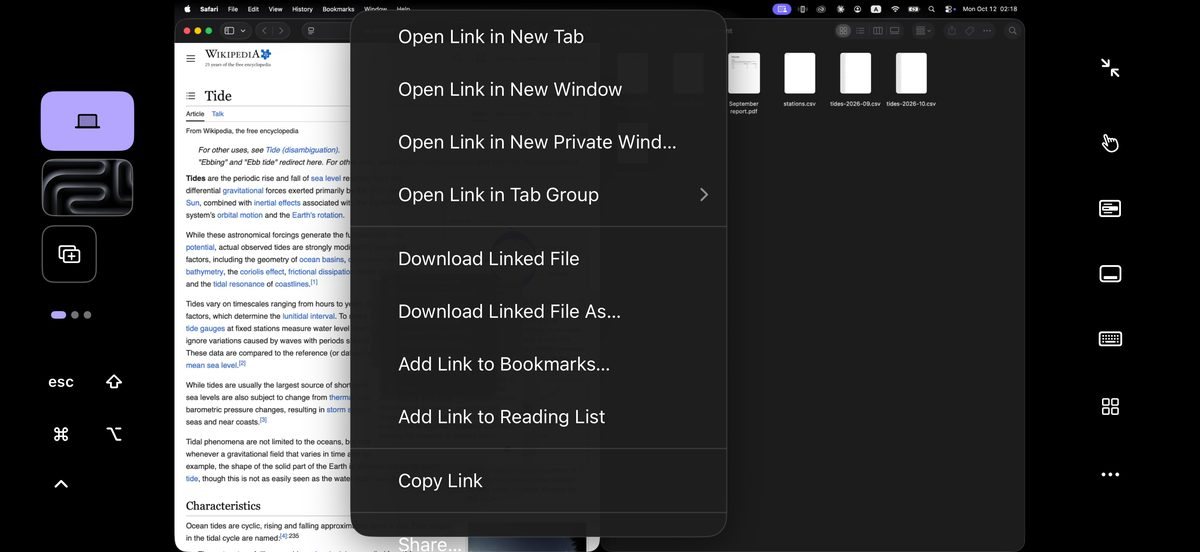
Task: Select the laptop display tile in left panel
Action: [x=87, y=121]
